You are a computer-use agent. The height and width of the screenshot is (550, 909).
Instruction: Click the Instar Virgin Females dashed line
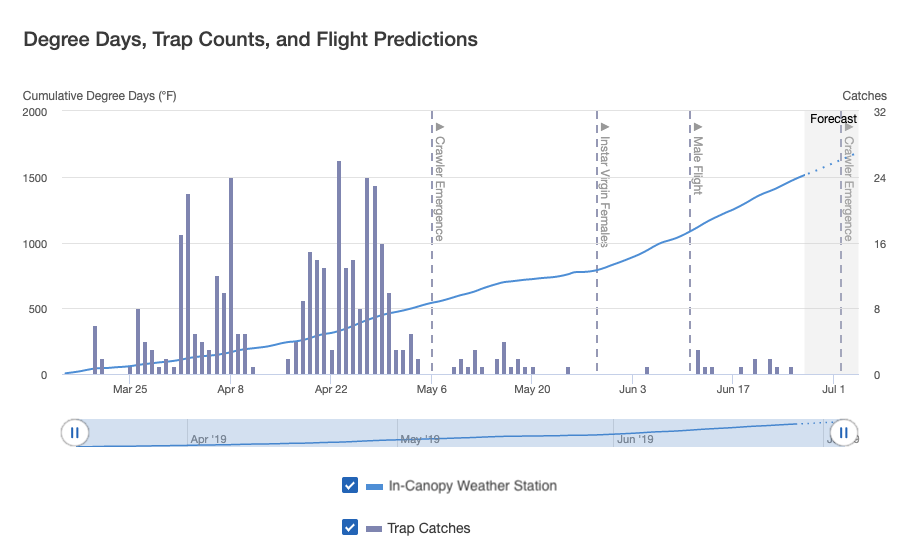coord(597,242)
